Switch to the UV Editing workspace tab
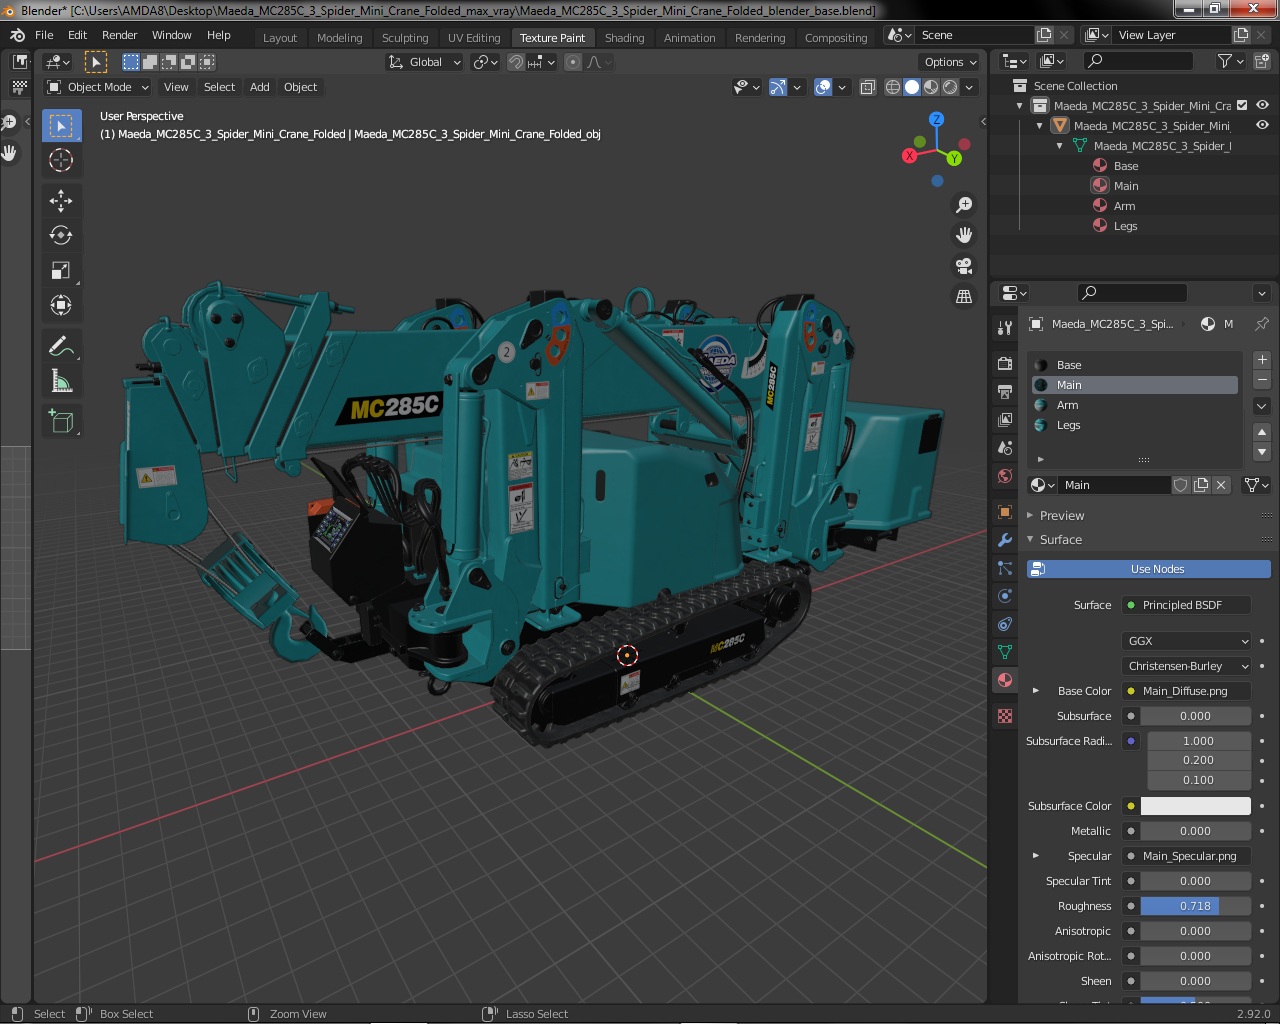 474,38
